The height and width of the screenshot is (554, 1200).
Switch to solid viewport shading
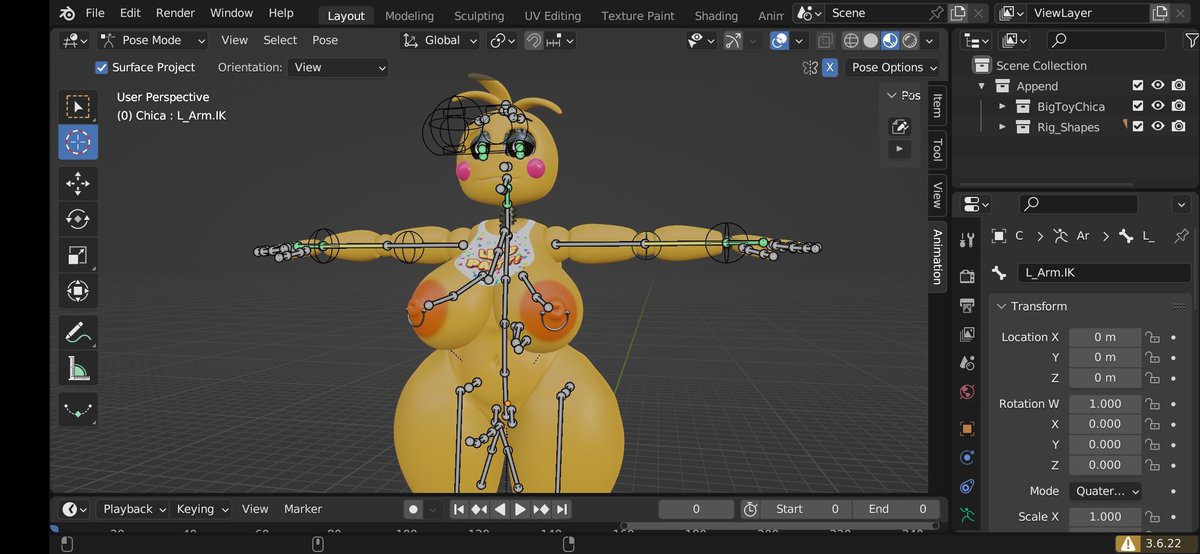870,41
